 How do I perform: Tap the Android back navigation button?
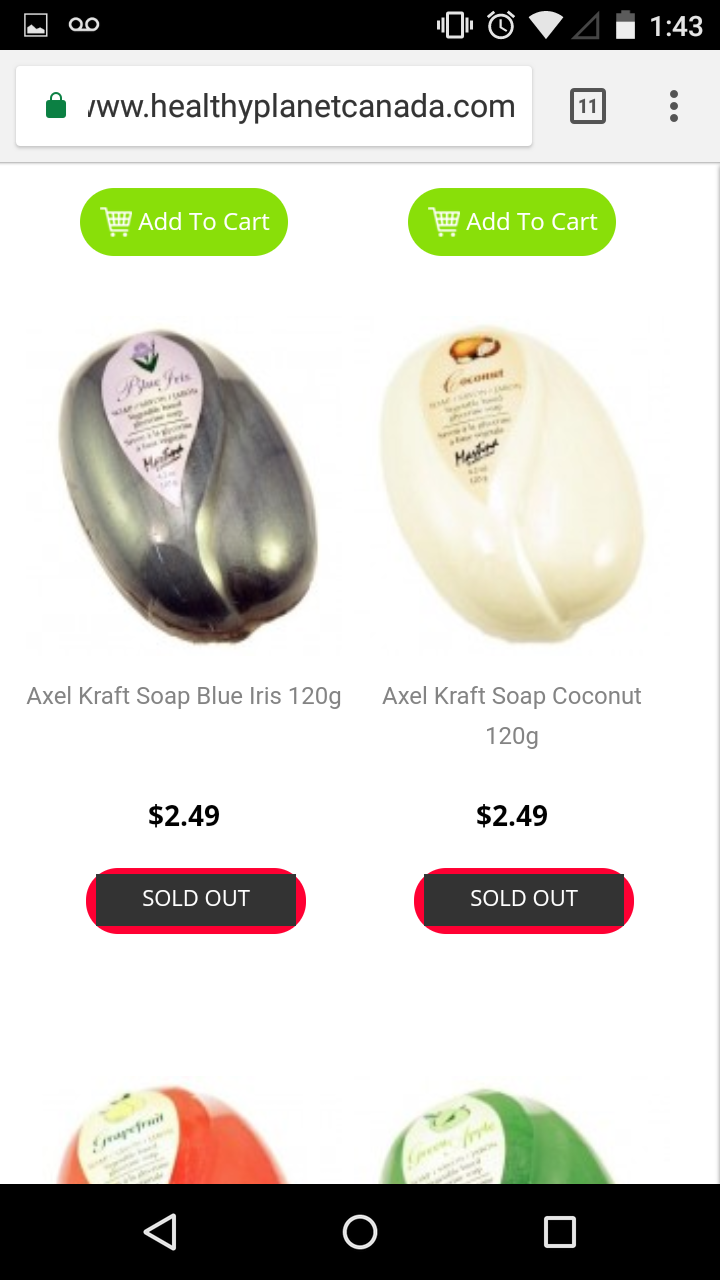(x=160, y=1232)
